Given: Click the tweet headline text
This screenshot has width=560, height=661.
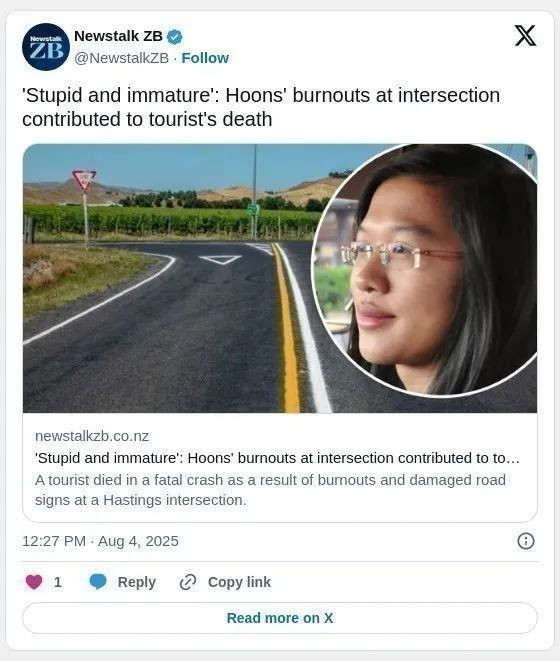Looking at the screenshot, I should (x=261, y=107).
